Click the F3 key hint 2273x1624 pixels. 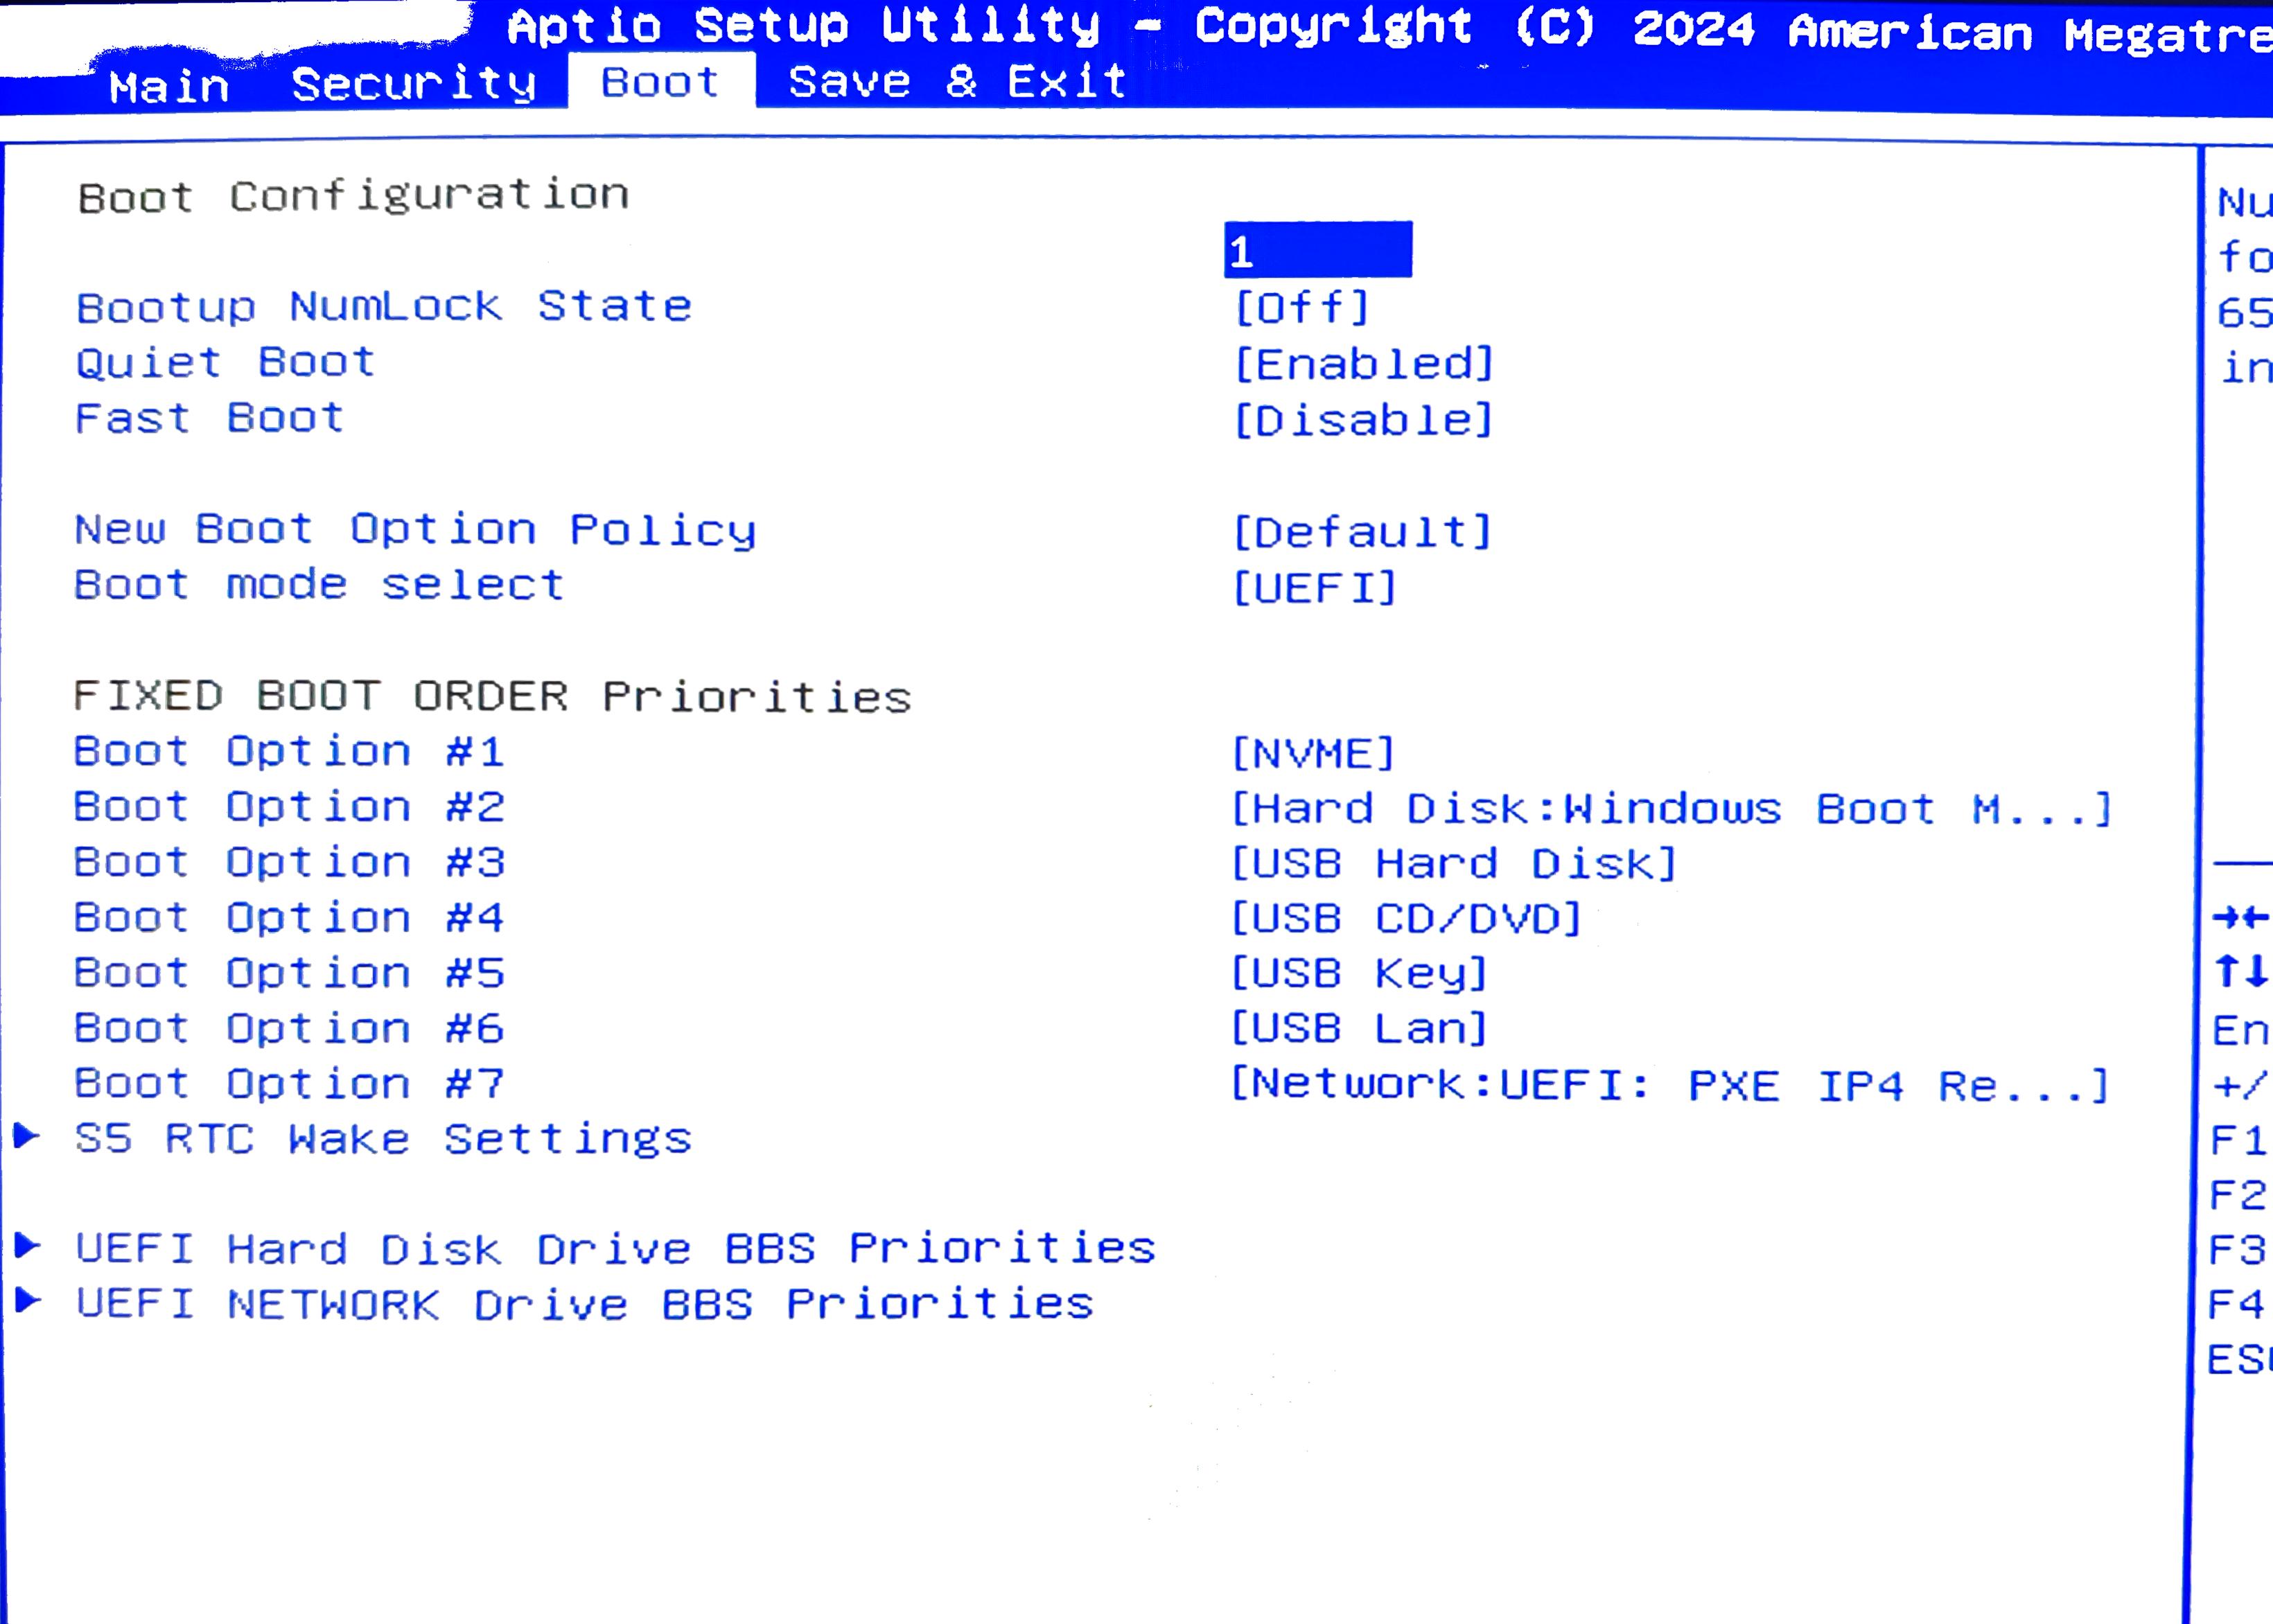pyautogui.click(x=2238, y=1250)
